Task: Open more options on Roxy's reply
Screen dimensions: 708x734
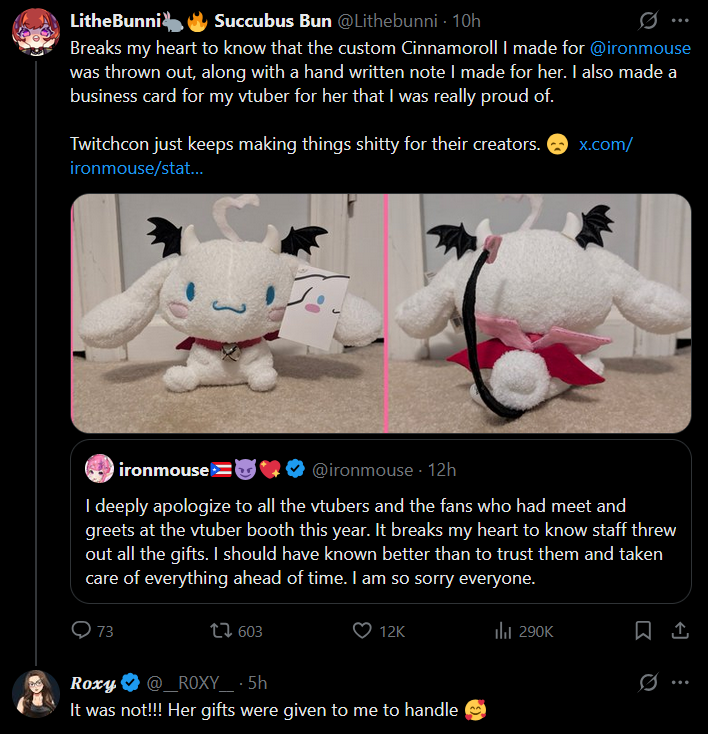Action: point(680,683)
